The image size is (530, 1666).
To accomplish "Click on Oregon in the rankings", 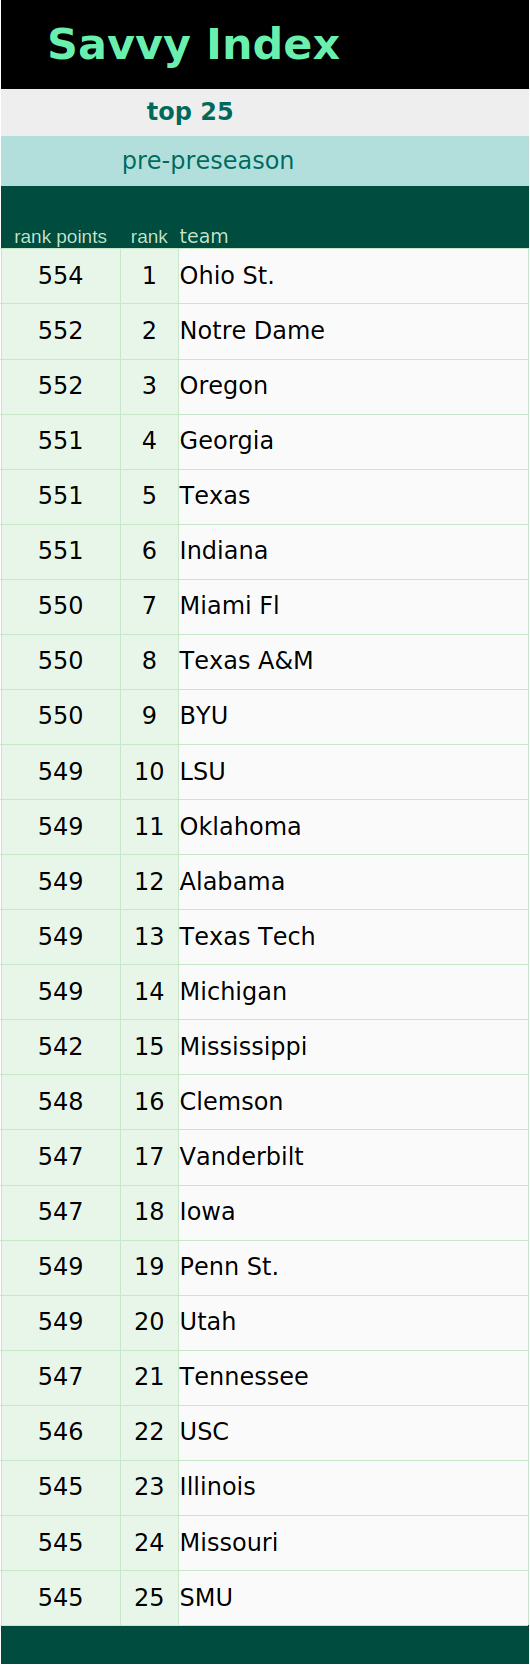I will 224,386.
